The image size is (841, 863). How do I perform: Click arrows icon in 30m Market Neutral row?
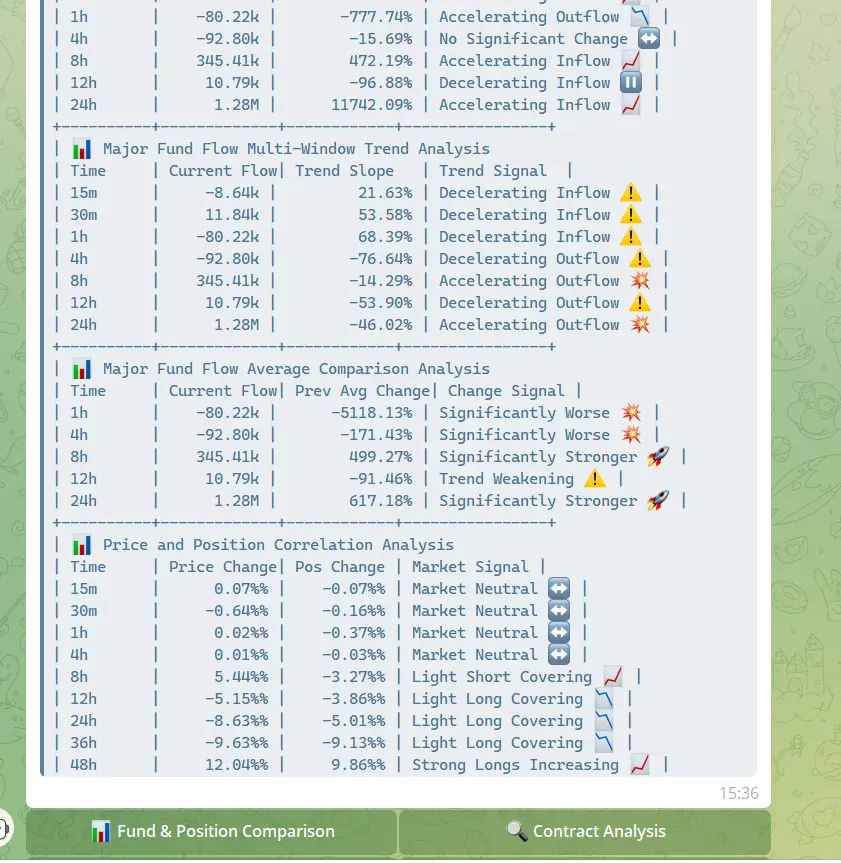tap(559, 611)
